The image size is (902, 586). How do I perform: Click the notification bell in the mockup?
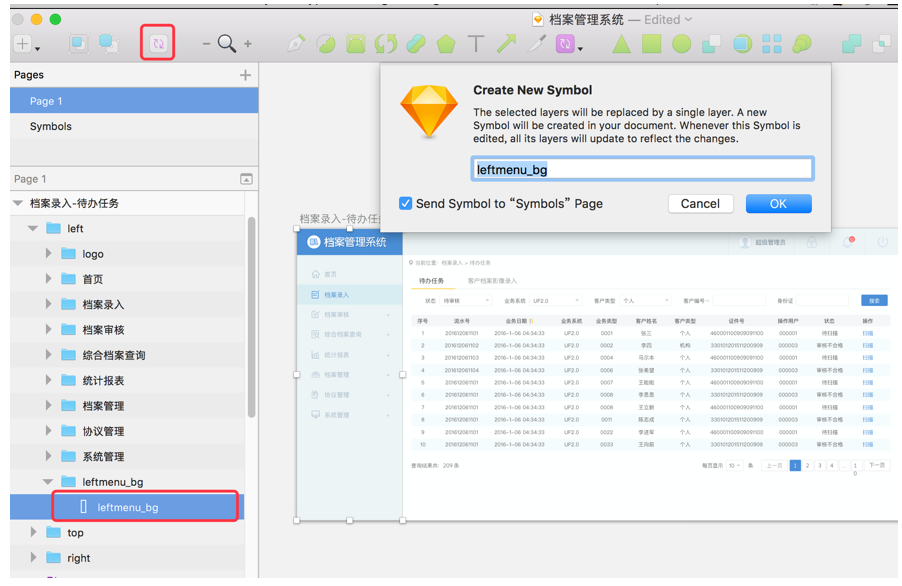point(848,242)
